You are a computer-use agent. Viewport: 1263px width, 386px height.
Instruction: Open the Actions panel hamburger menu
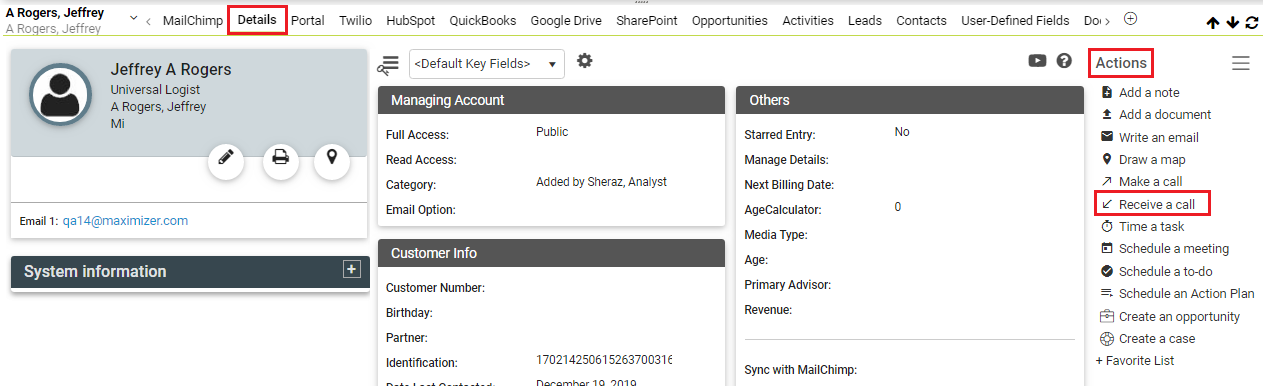click(x=1241, y=63)
